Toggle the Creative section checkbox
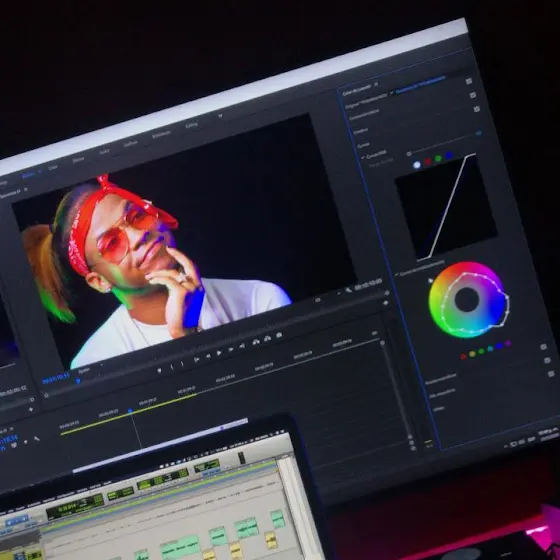The height and width of the screenshot is (560, 560). click(472, 95)
